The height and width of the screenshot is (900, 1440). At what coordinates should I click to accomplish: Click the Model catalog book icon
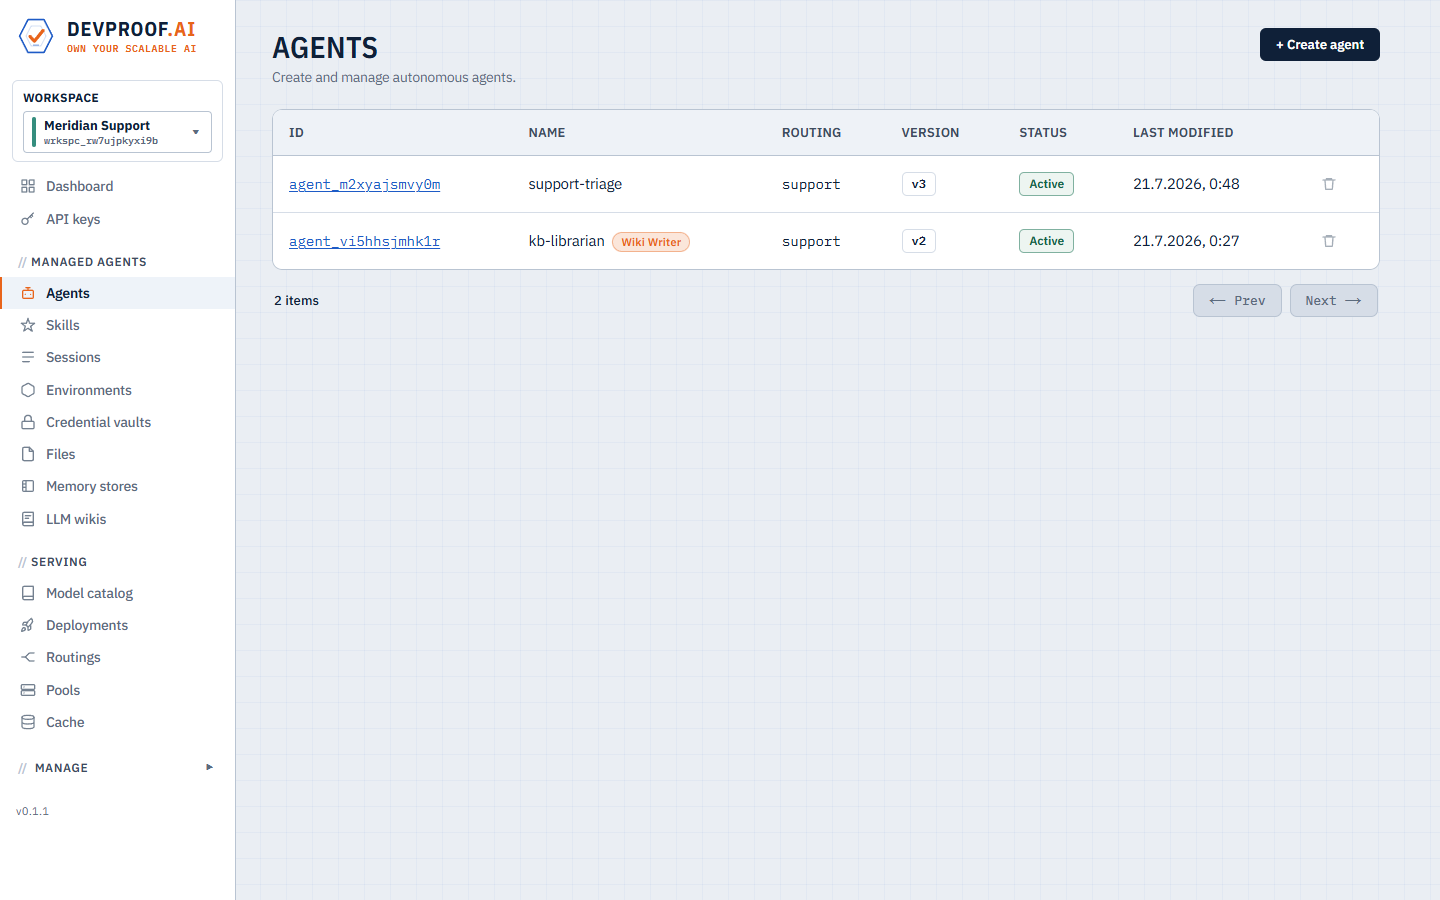(28, 593)
